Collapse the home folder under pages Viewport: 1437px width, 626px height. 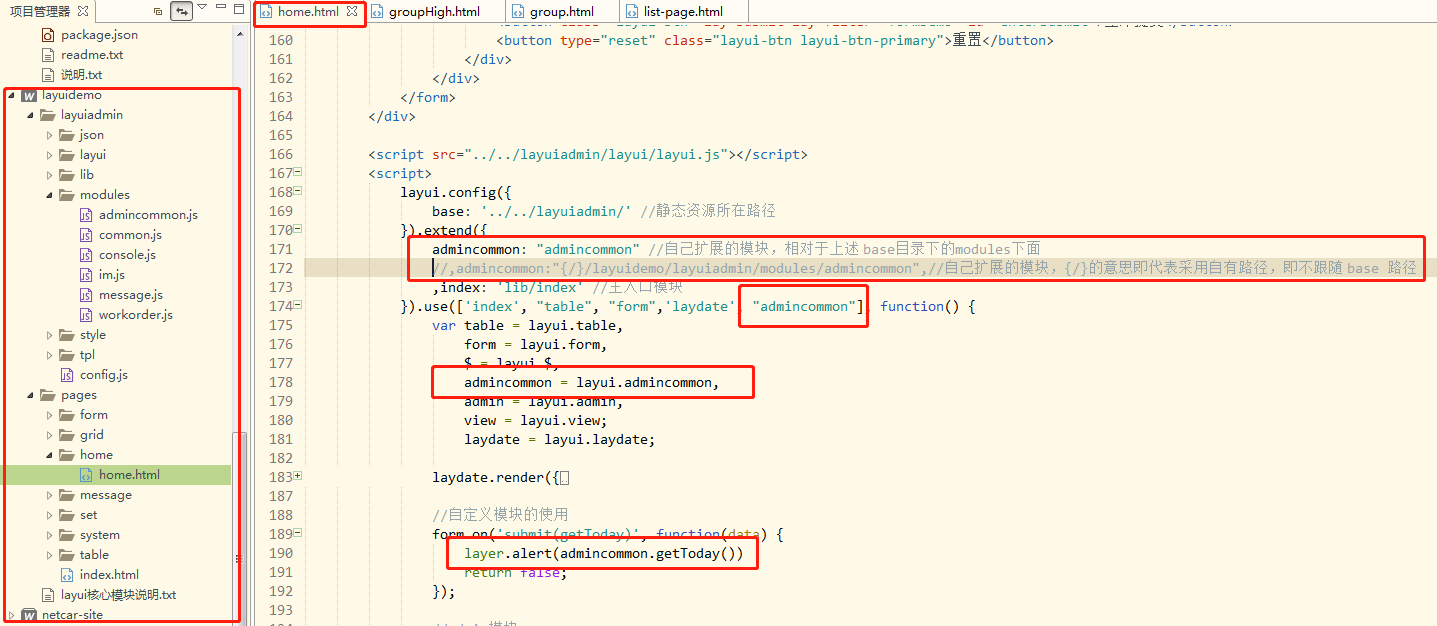(50, 455)
